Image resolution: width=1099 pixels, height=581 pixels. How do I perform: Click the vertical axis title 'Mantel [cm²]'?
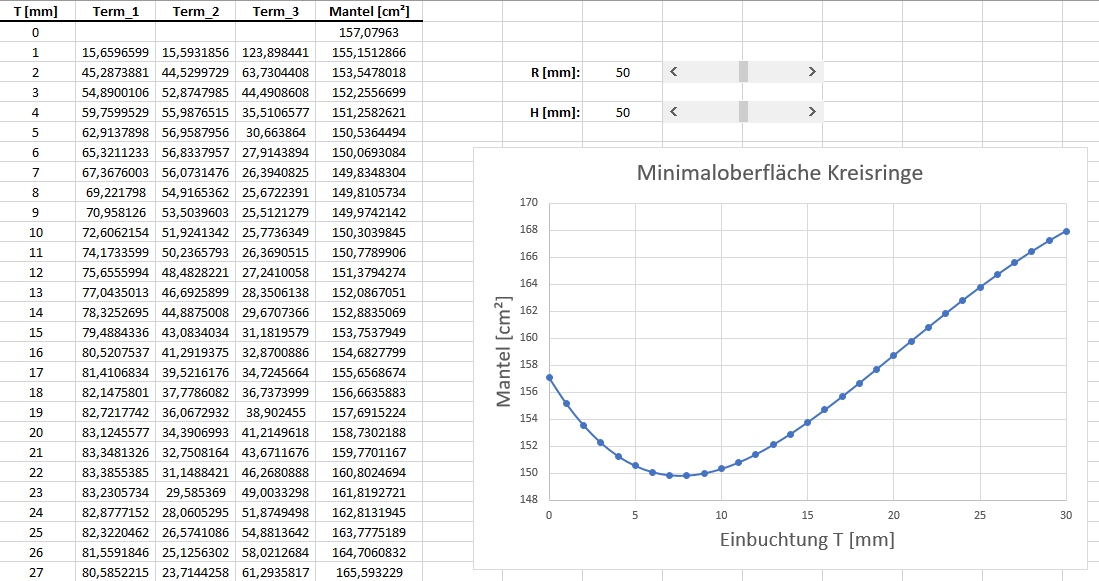(x=503, y=351)
